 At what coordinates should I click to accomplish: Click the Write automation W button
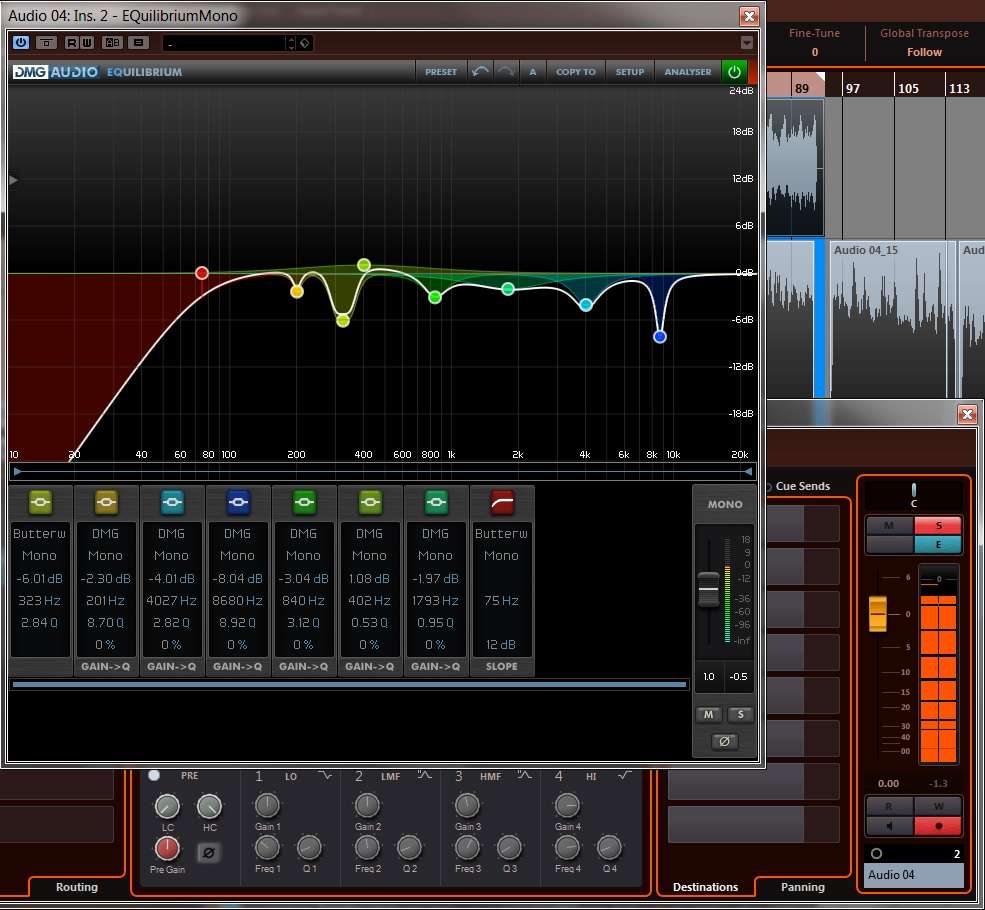click(x=87, y=43)
